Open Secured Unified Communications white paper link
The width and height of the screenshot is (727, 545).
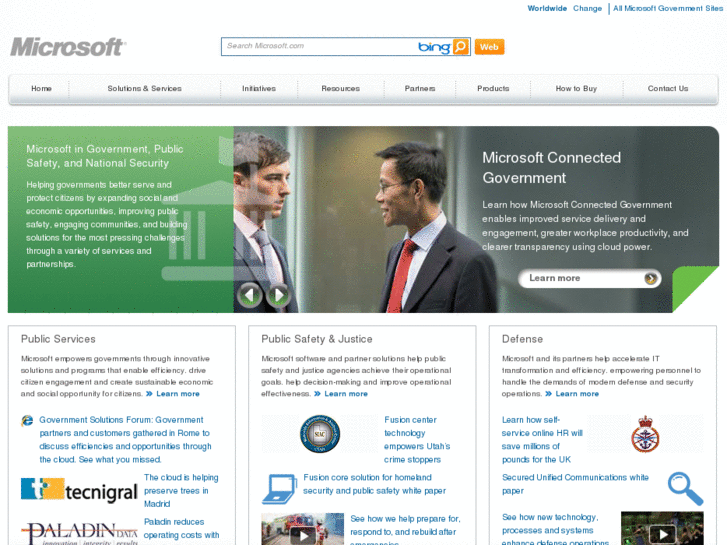pyautogui.click(x=575, y=484)
